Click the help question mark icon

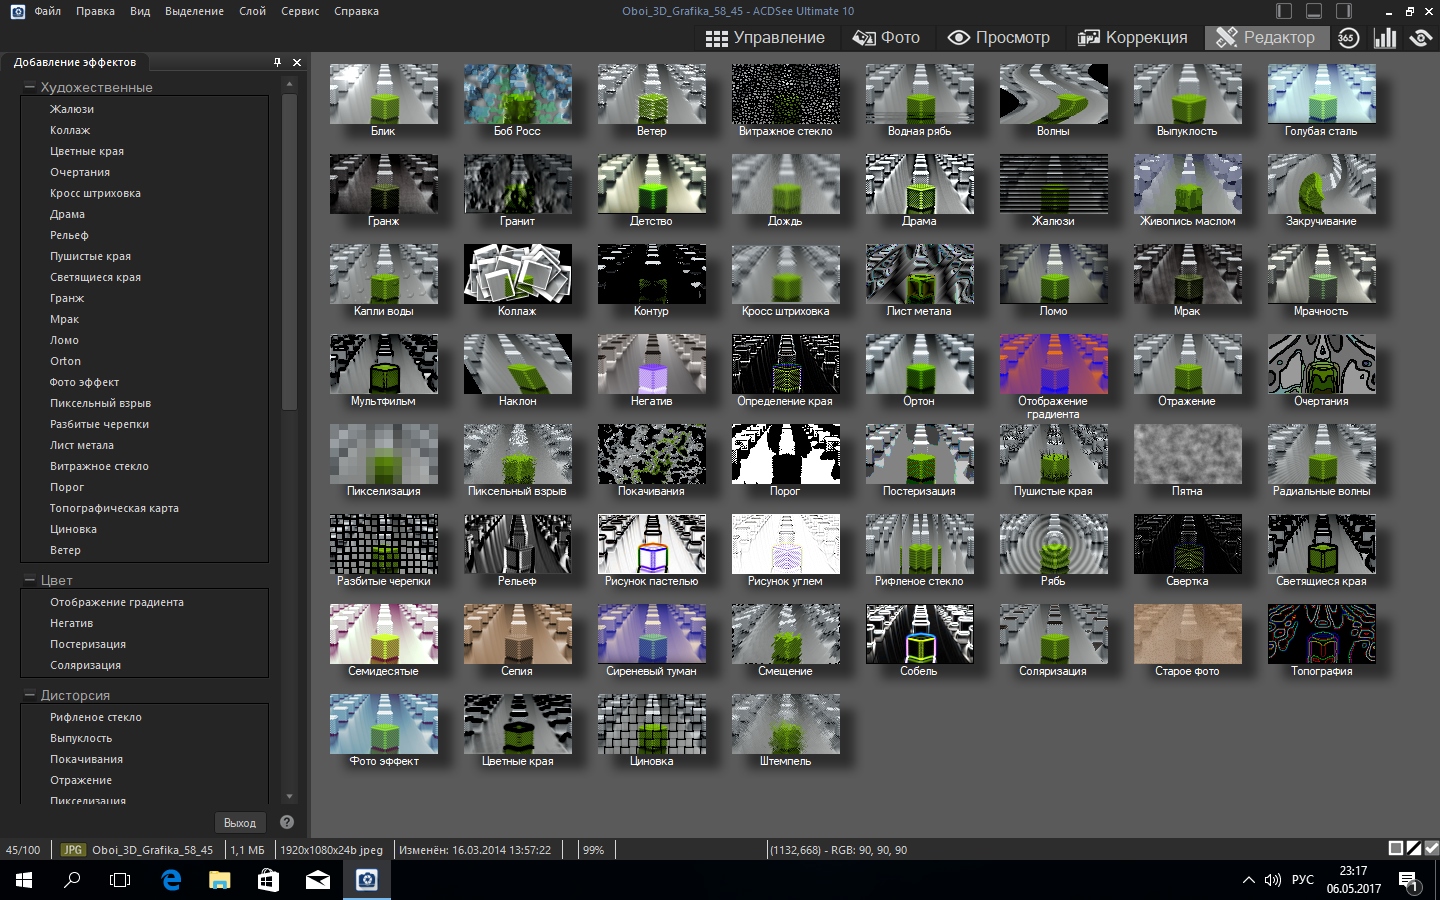287,822
